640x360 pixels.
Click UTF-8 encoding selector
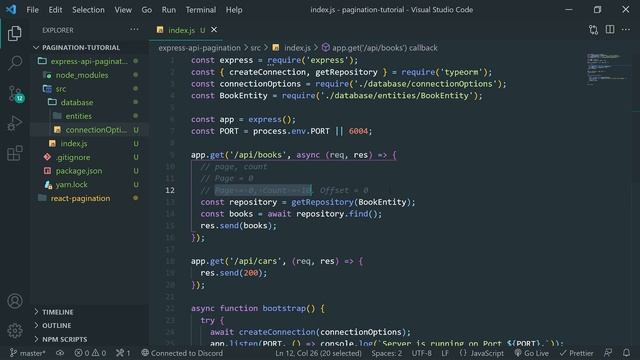[x=422, y=353]
